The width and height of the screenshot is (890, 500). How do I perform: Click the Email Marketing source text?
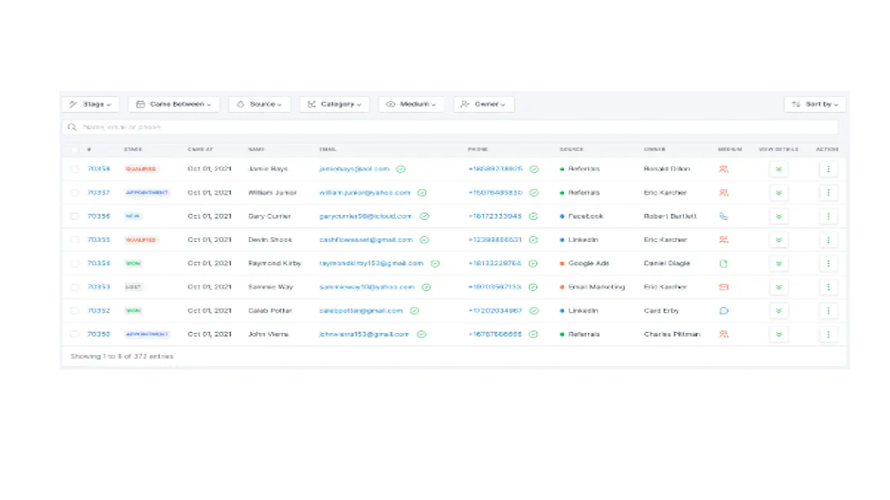pos(597,287)
